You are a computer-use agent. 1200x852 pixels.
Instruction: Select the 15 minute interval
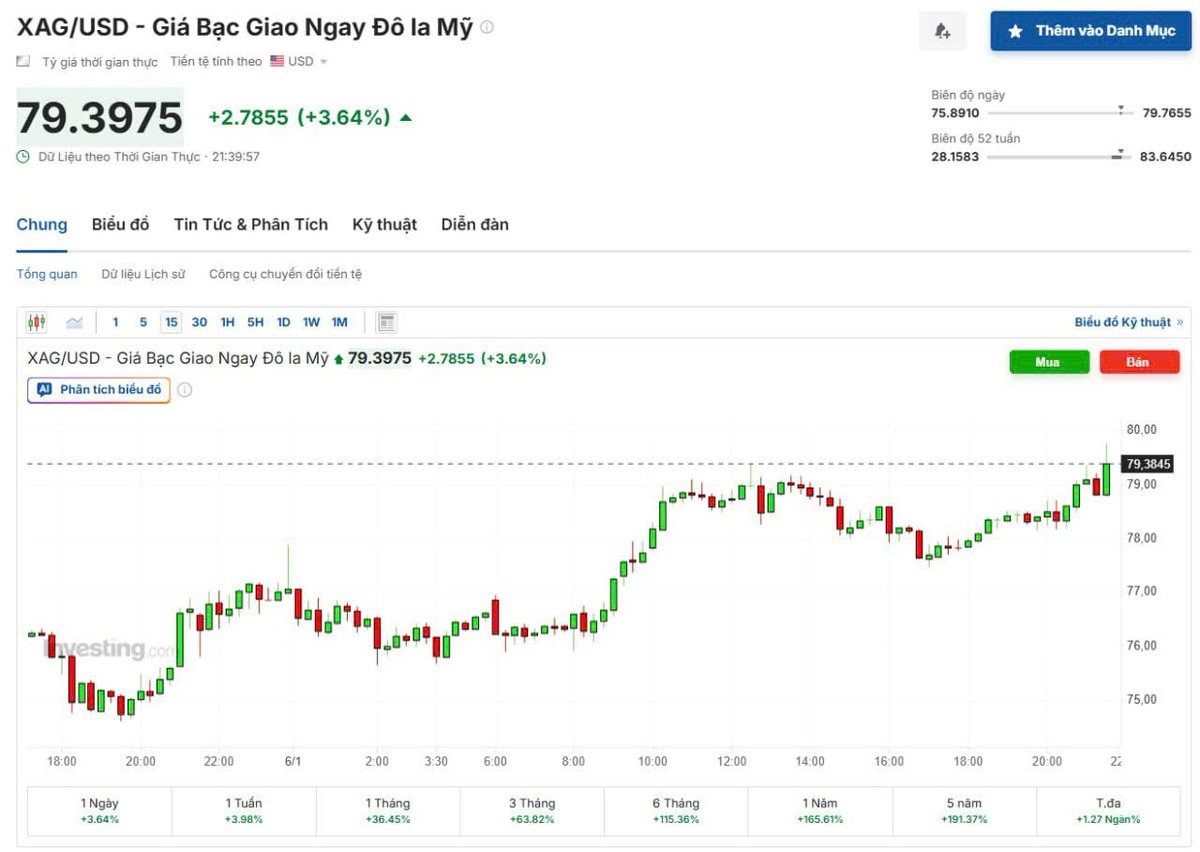[x=171, y=322]
